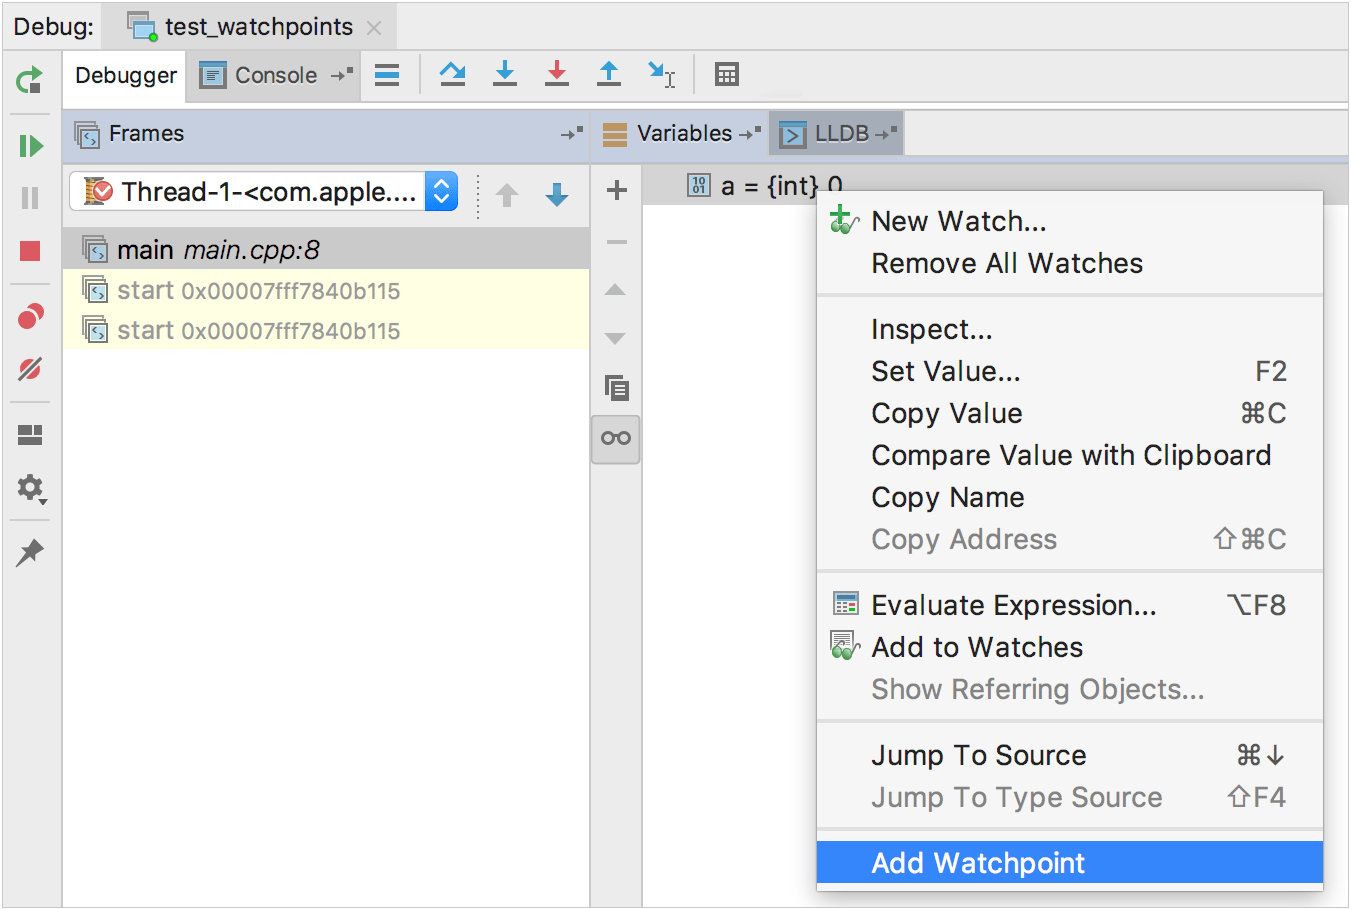Restore the debugger layout
This screenshot has width=1351, height=910.
tap(30, 435)
